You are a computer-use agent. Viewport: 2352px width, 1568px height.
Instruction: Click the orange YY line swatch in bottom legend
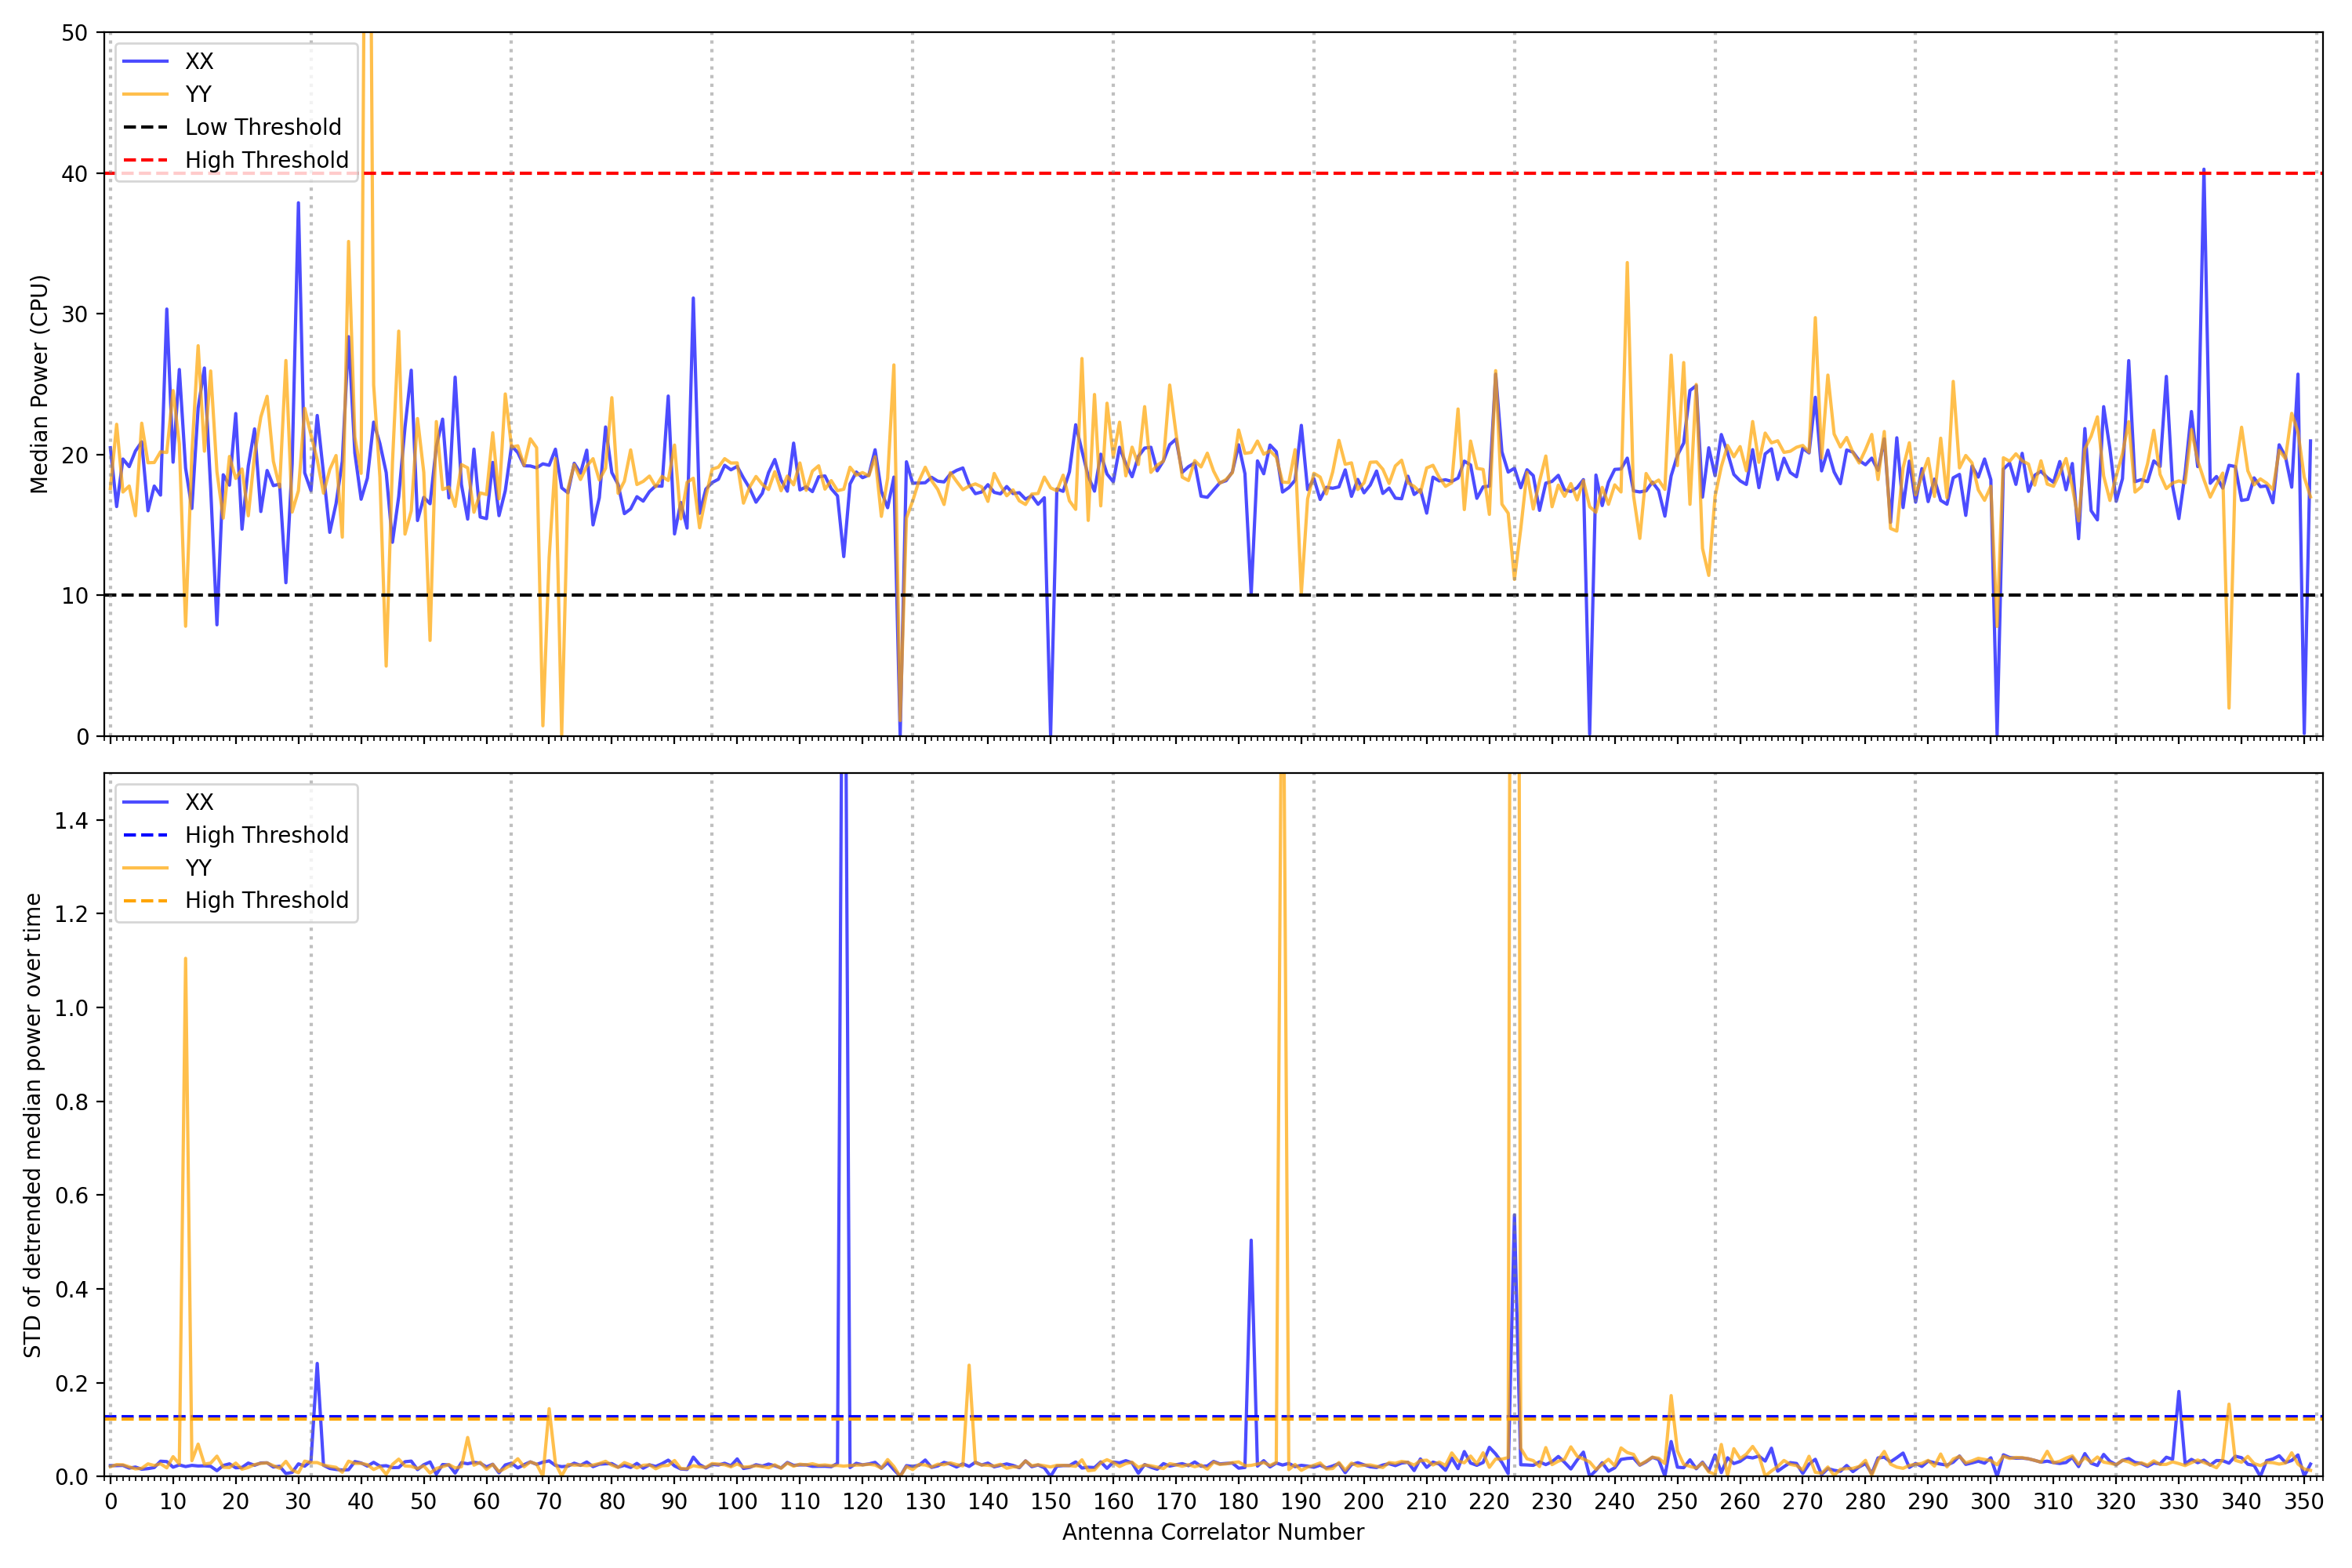click(x=145, y=868)
